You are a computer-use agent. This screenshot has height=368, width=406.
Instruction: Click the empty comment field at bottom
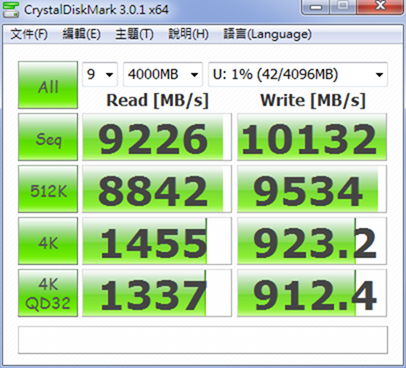203,340
